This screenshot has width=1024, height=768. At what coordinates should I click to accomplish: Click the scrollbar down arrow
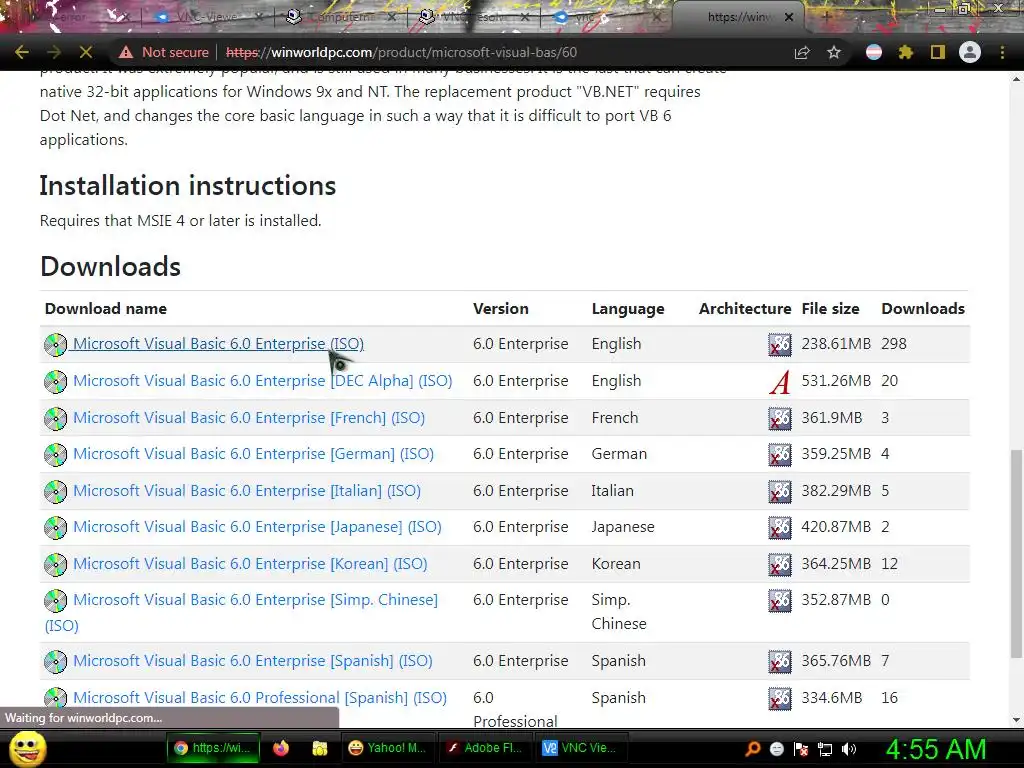pyautogui.click(x=1016, y=720)
